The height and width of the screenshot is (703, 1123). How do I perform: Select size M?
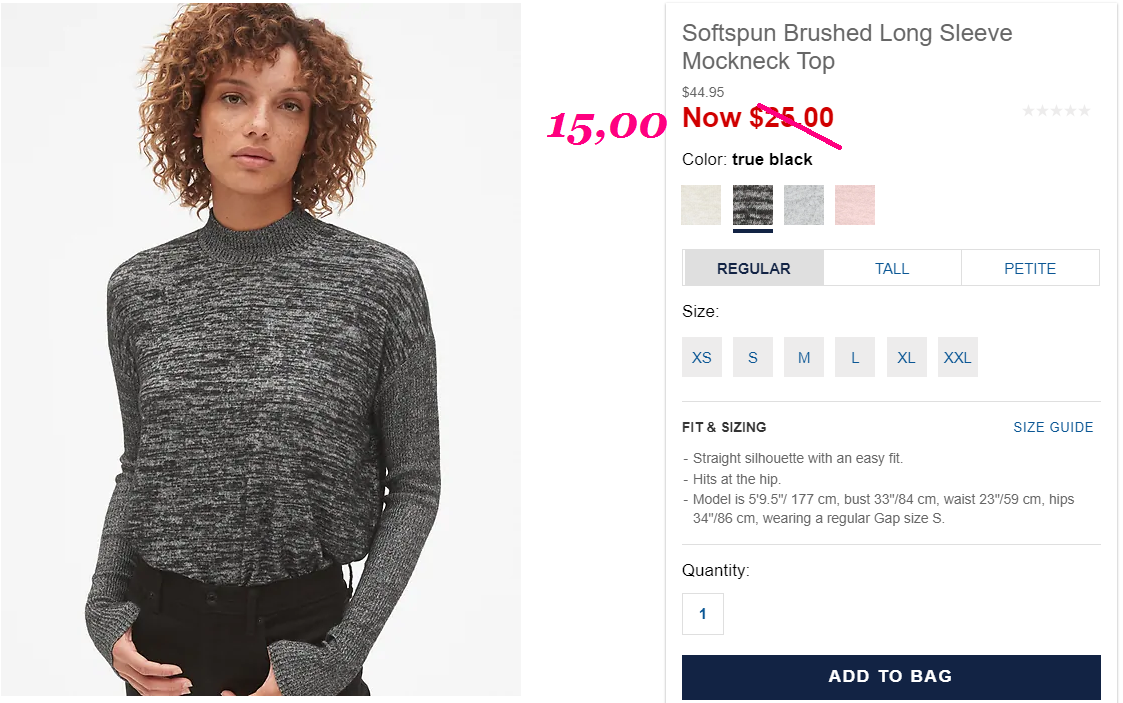(x=804, y=357)
